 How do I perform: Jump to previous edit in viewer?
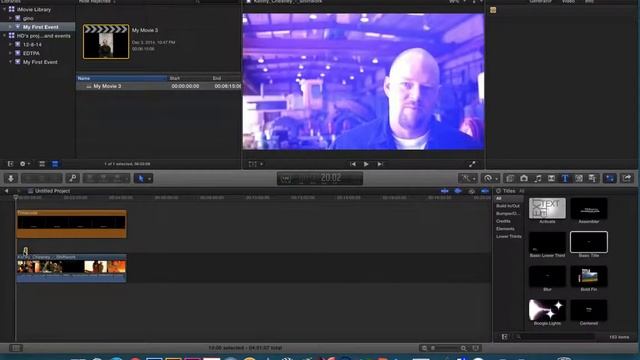click(353, 164)
